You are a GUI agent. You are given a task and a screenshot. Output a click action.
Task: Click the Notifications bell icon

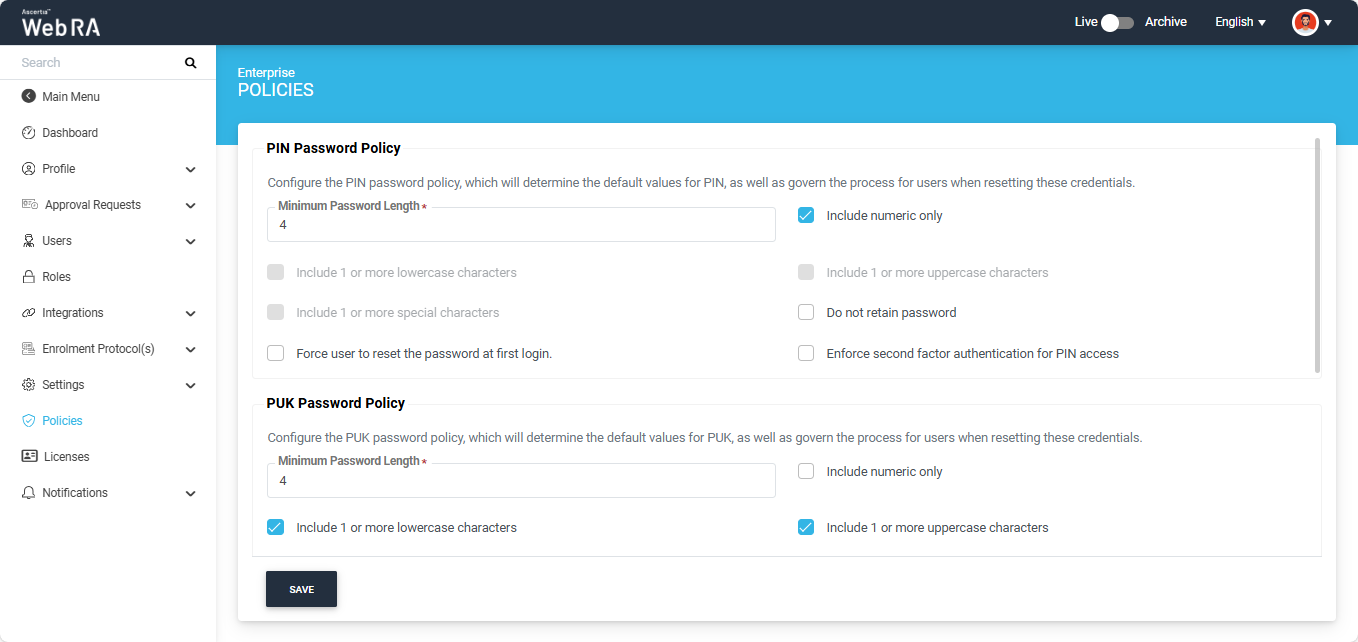[28, 493]
